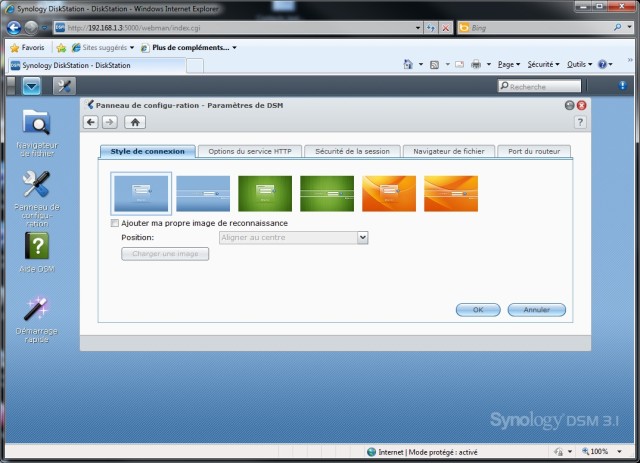This screenshot has height=463, width=640.
Task: Select the green bar login style thumbnail
Action: [327, 194]
